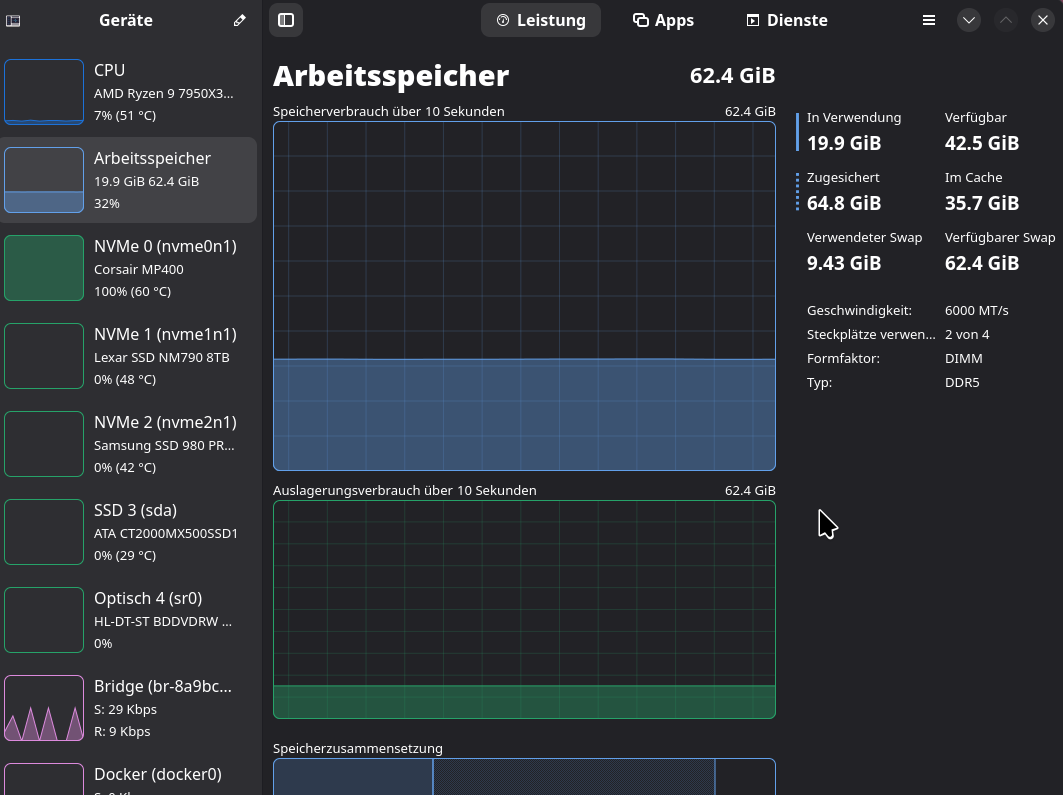Click the Im Cache 35.7 GiB value

tap(982, 203)
